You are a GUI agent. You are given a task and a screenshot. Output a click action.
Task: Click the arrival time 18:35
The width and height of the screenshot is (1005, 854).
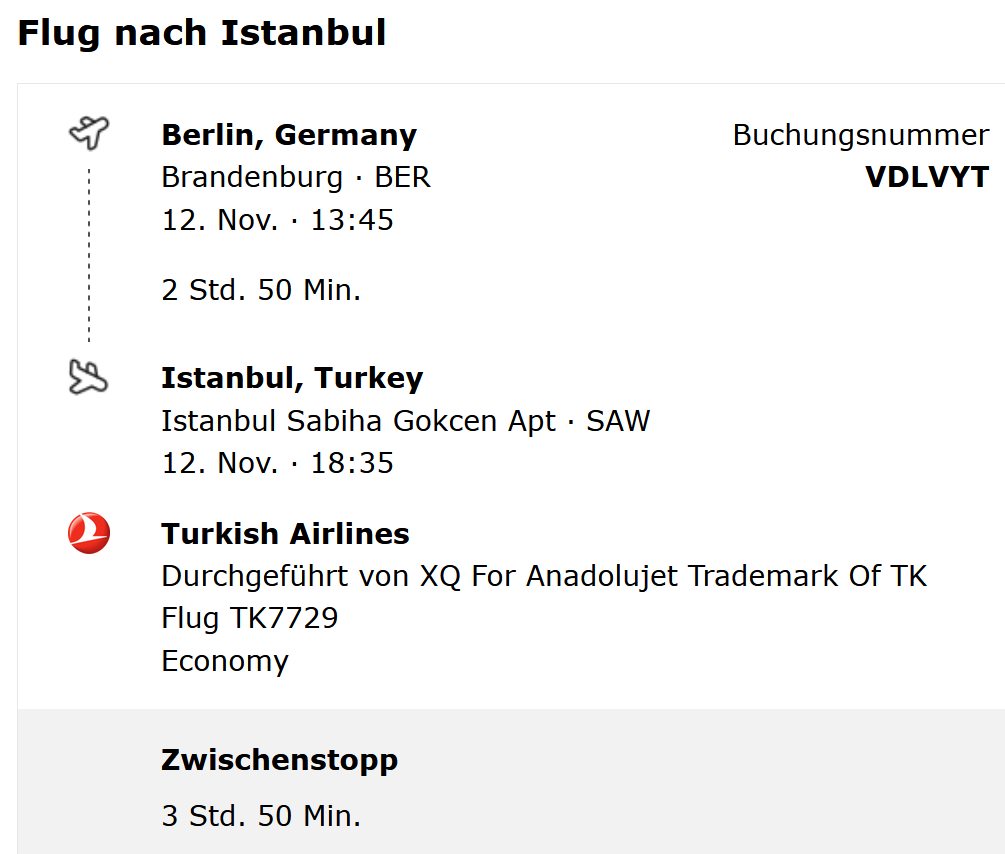[352, 463]
